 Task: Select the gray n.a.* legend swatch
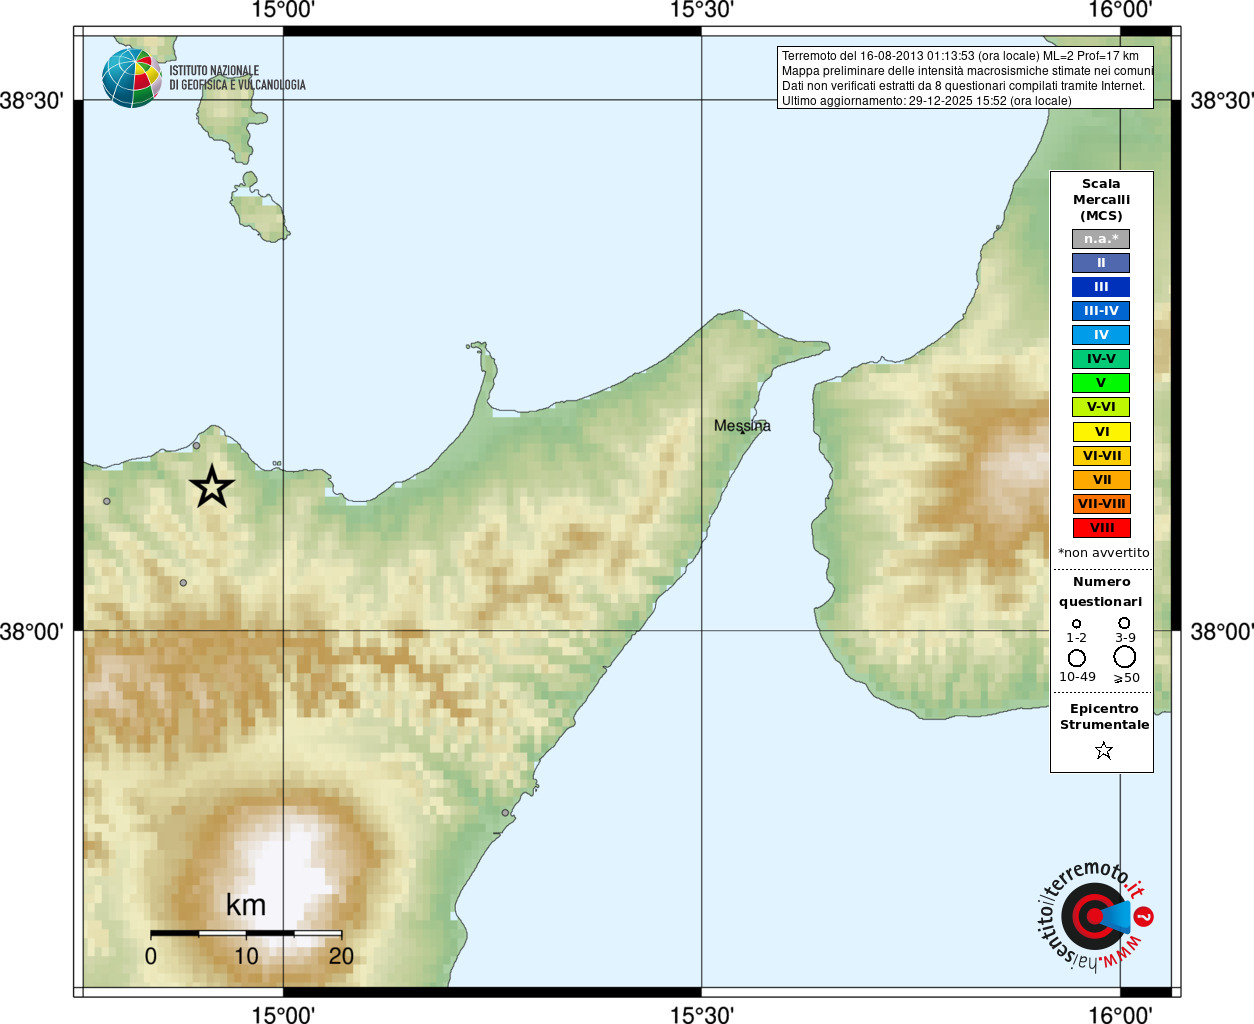point(1101,239)
